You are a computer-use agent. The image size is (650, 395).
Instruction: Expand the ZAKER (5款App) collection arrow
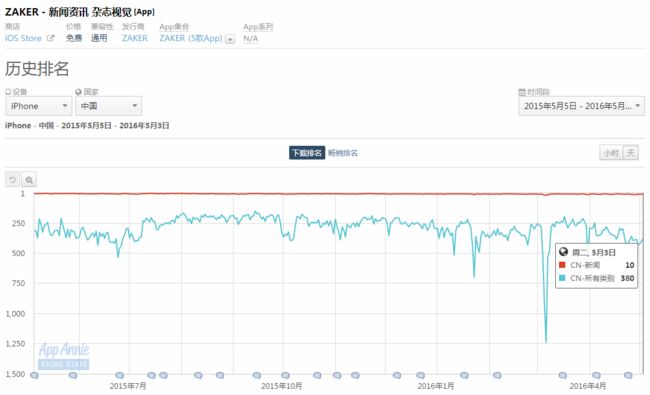230,39
